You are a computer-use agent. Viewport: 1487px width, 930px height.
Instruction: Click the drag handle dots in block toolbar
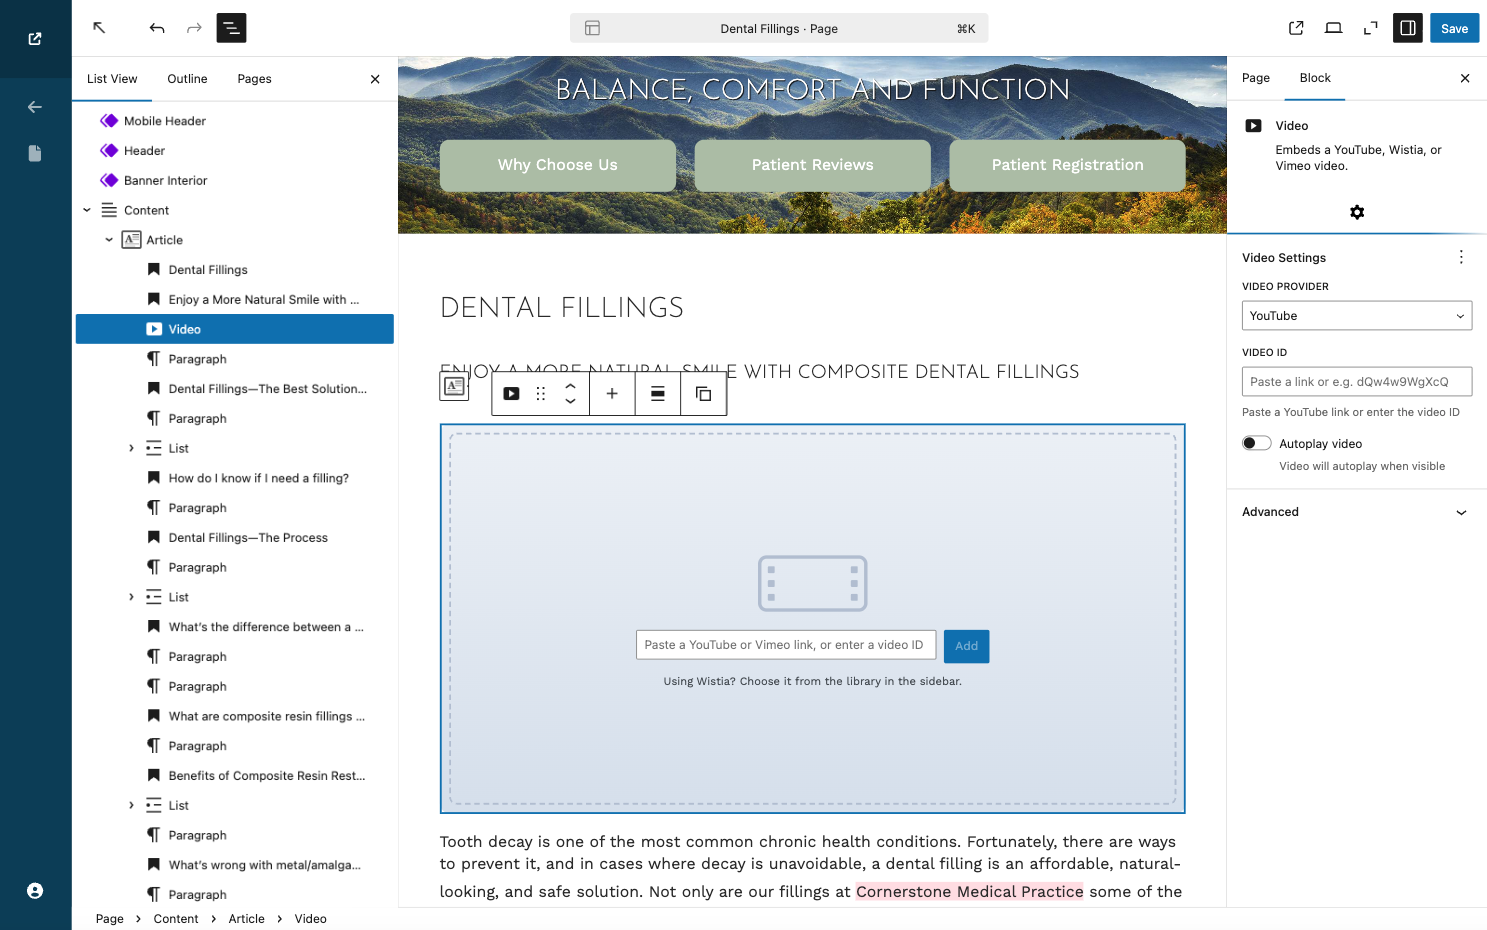[541, 394]
